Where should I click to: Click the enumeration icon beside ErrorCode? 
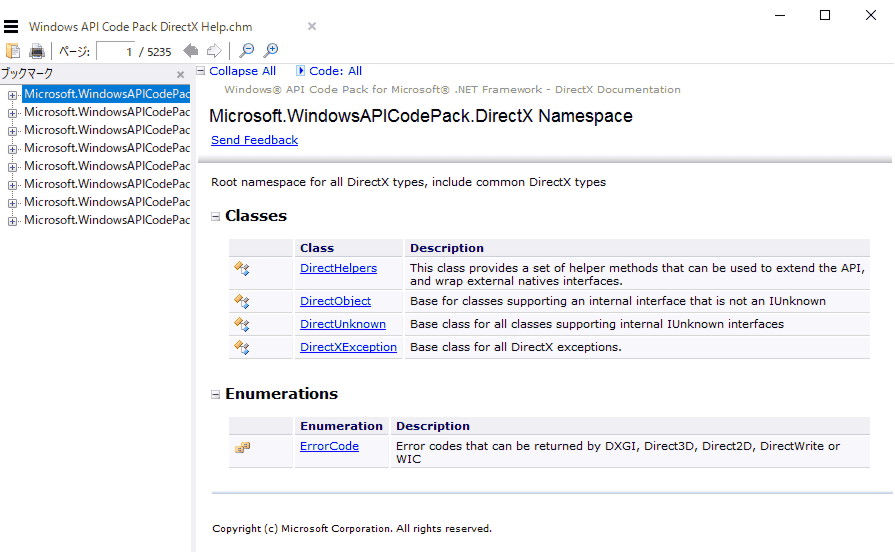coord(243,448)
